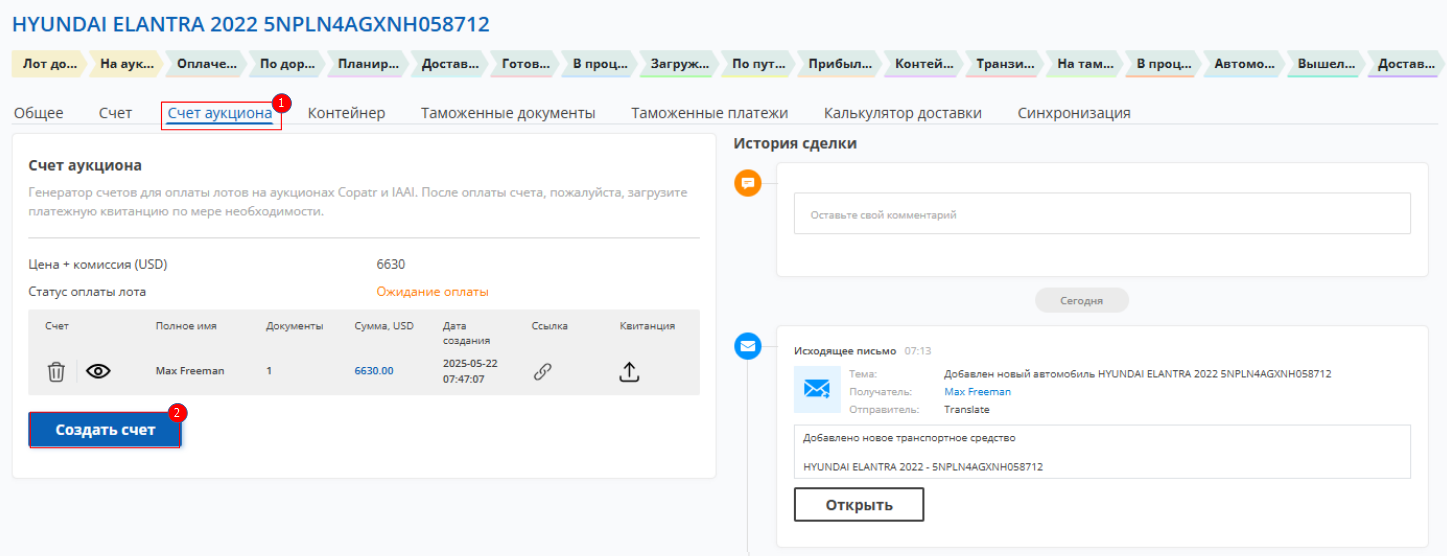Select the На там... status step

1085,64
